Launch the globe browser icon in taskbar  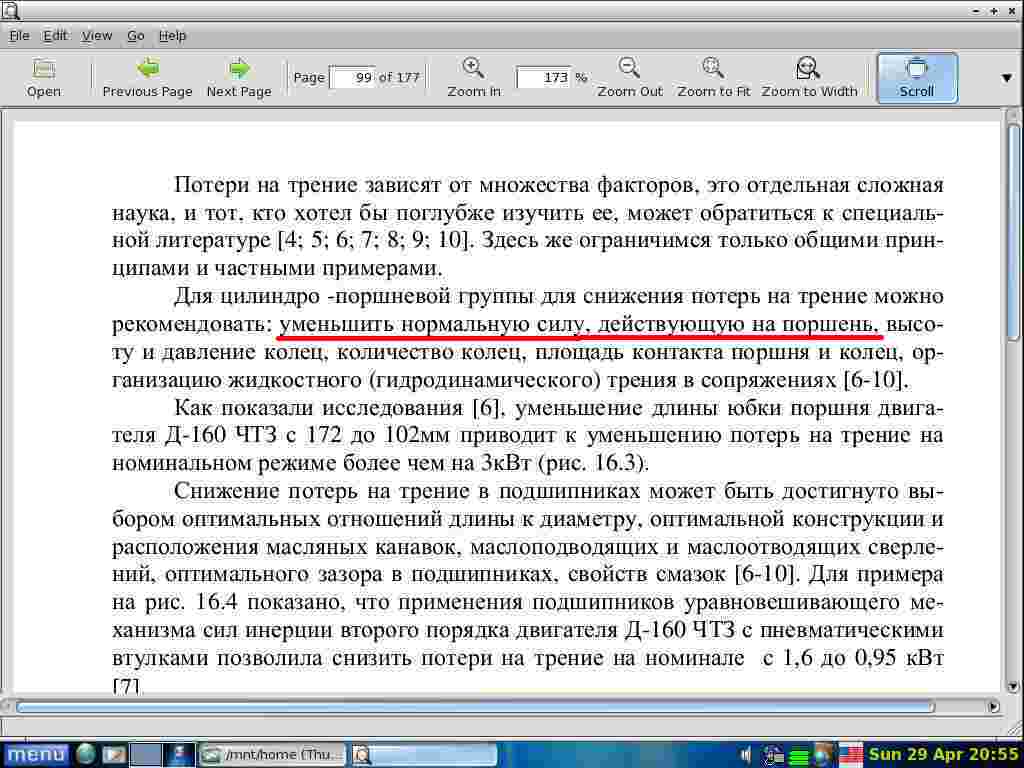[x=86, y=755]
